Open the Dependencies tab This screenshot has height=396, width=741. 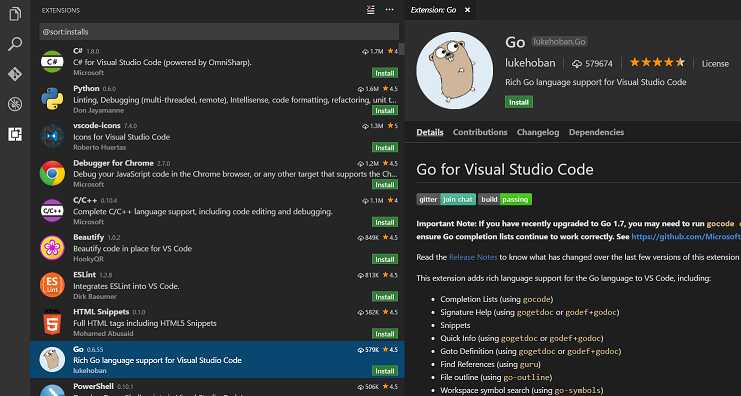pyautogui.click(x=596, y=132)
